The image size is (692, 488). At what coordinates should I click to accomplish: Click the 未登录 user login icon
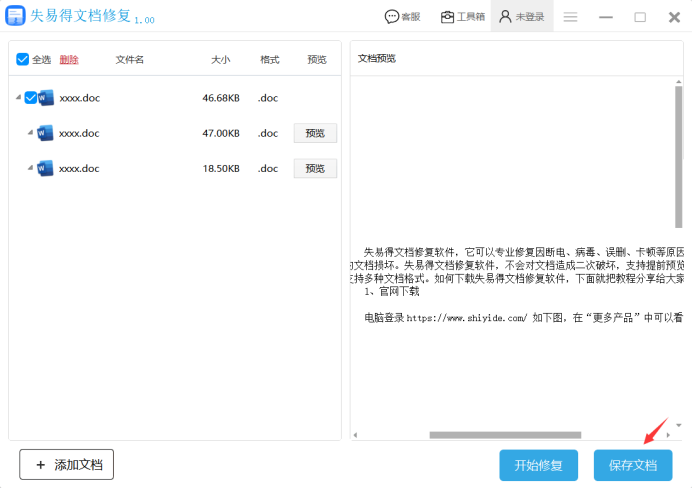pyautogui.click(x=521, y=17)
